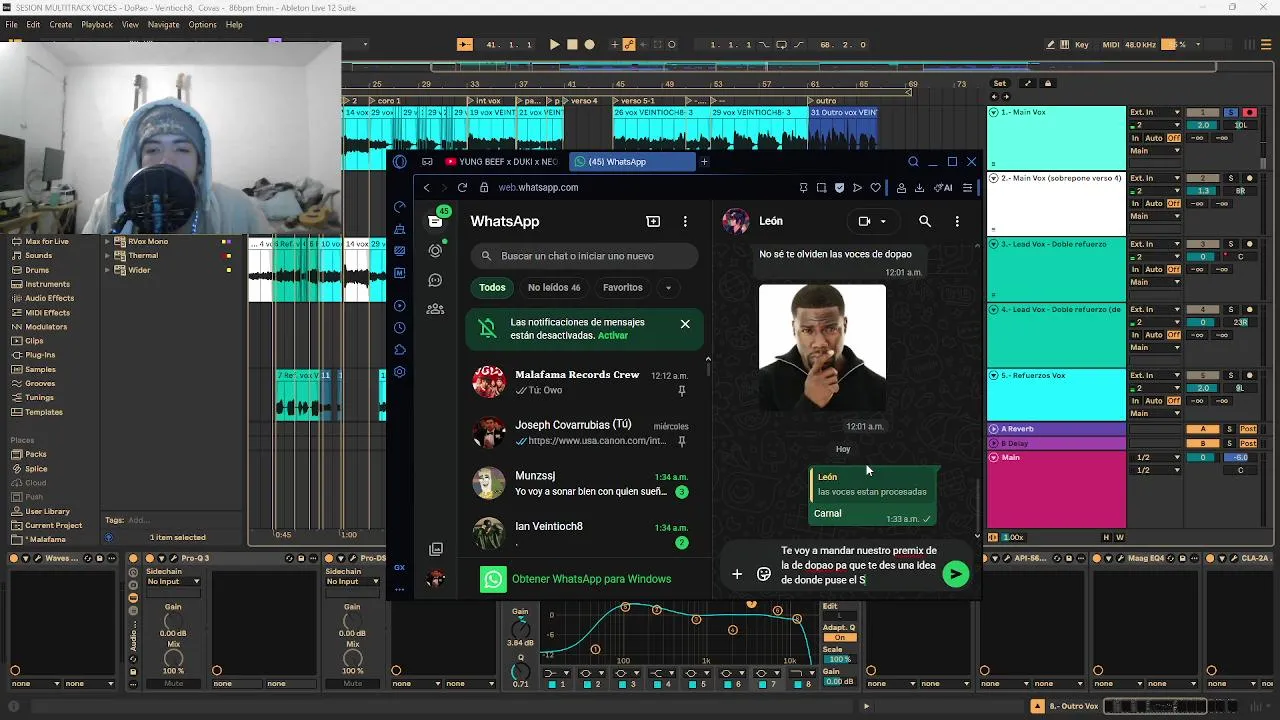Open the emoji picker in WhatsApp
The height and width of the screenshot is (720, 1280).
pyautogui.click(x=764, y=574)
